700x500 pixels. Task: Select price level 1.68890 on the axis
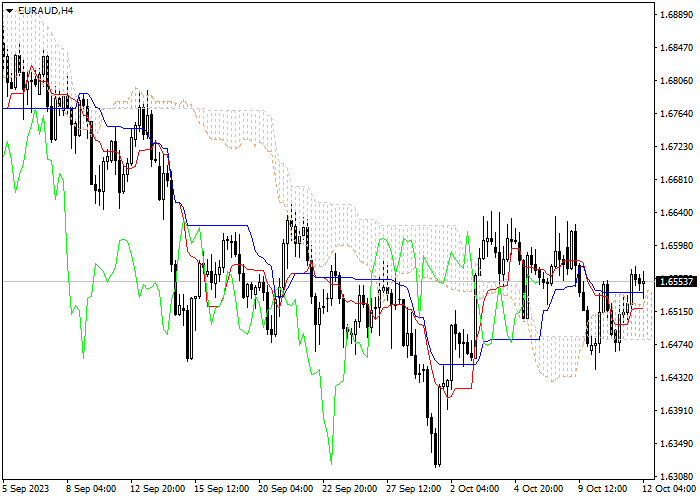coord(676,15)
